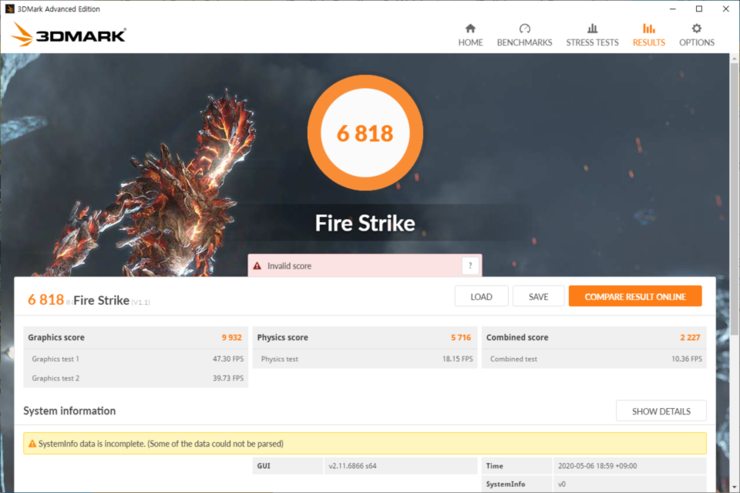Click the SystemInfo incomplete warning icon
Screen dimensions: 740x493
click(x=32, y=443)
